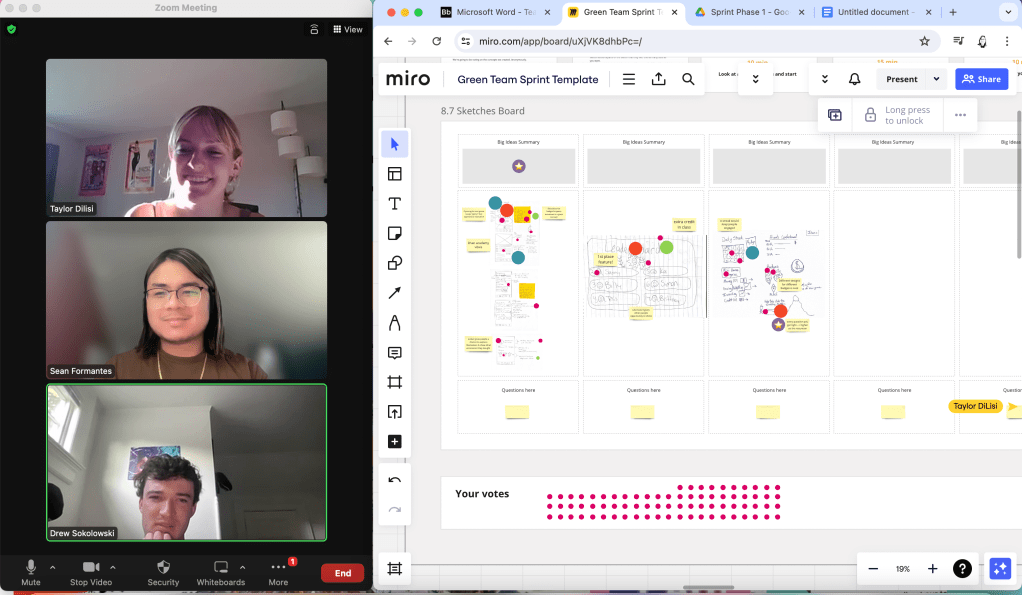Expand the Present dropdown arrow

pyautogui.click(x=937, y=79)
